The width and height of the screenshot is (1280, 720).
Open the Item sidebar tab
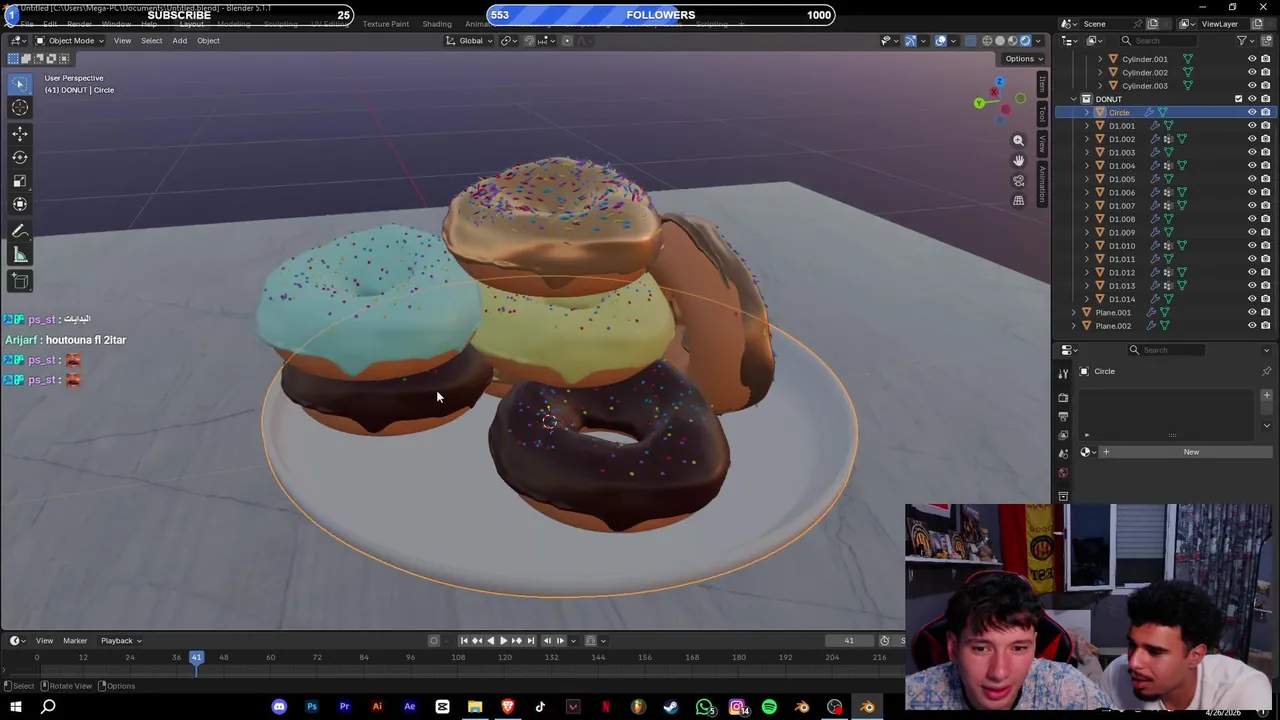(1042, 84)
